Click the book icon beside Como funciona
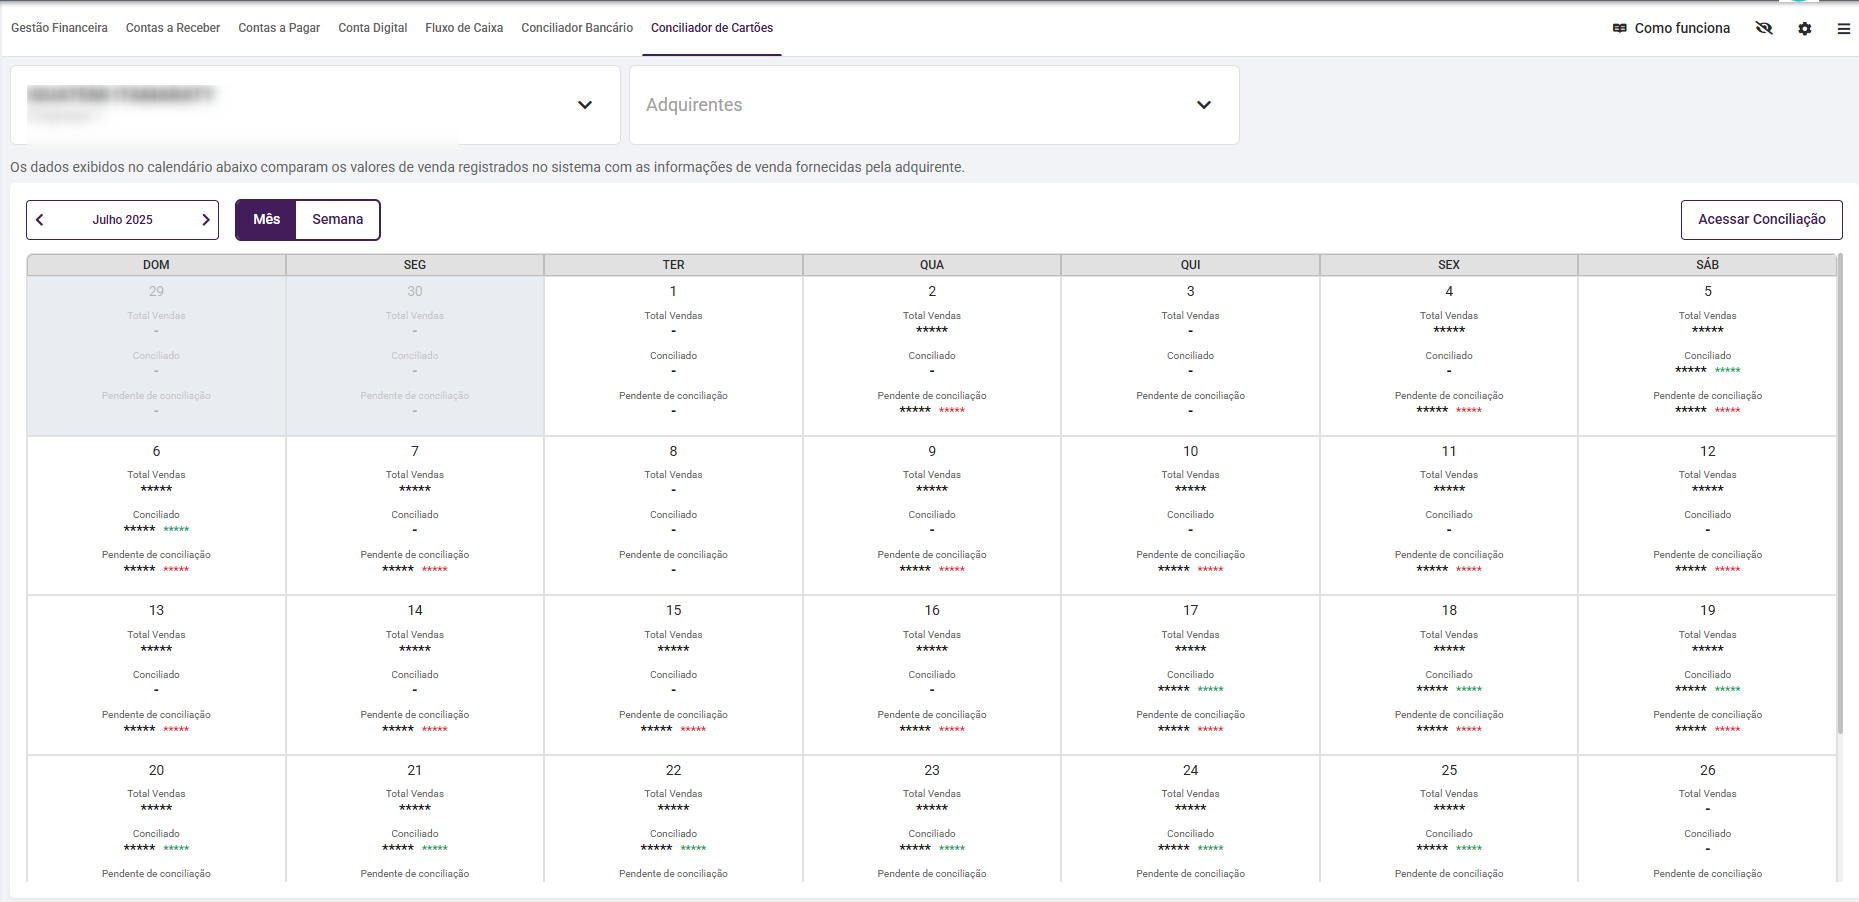 1619,28
